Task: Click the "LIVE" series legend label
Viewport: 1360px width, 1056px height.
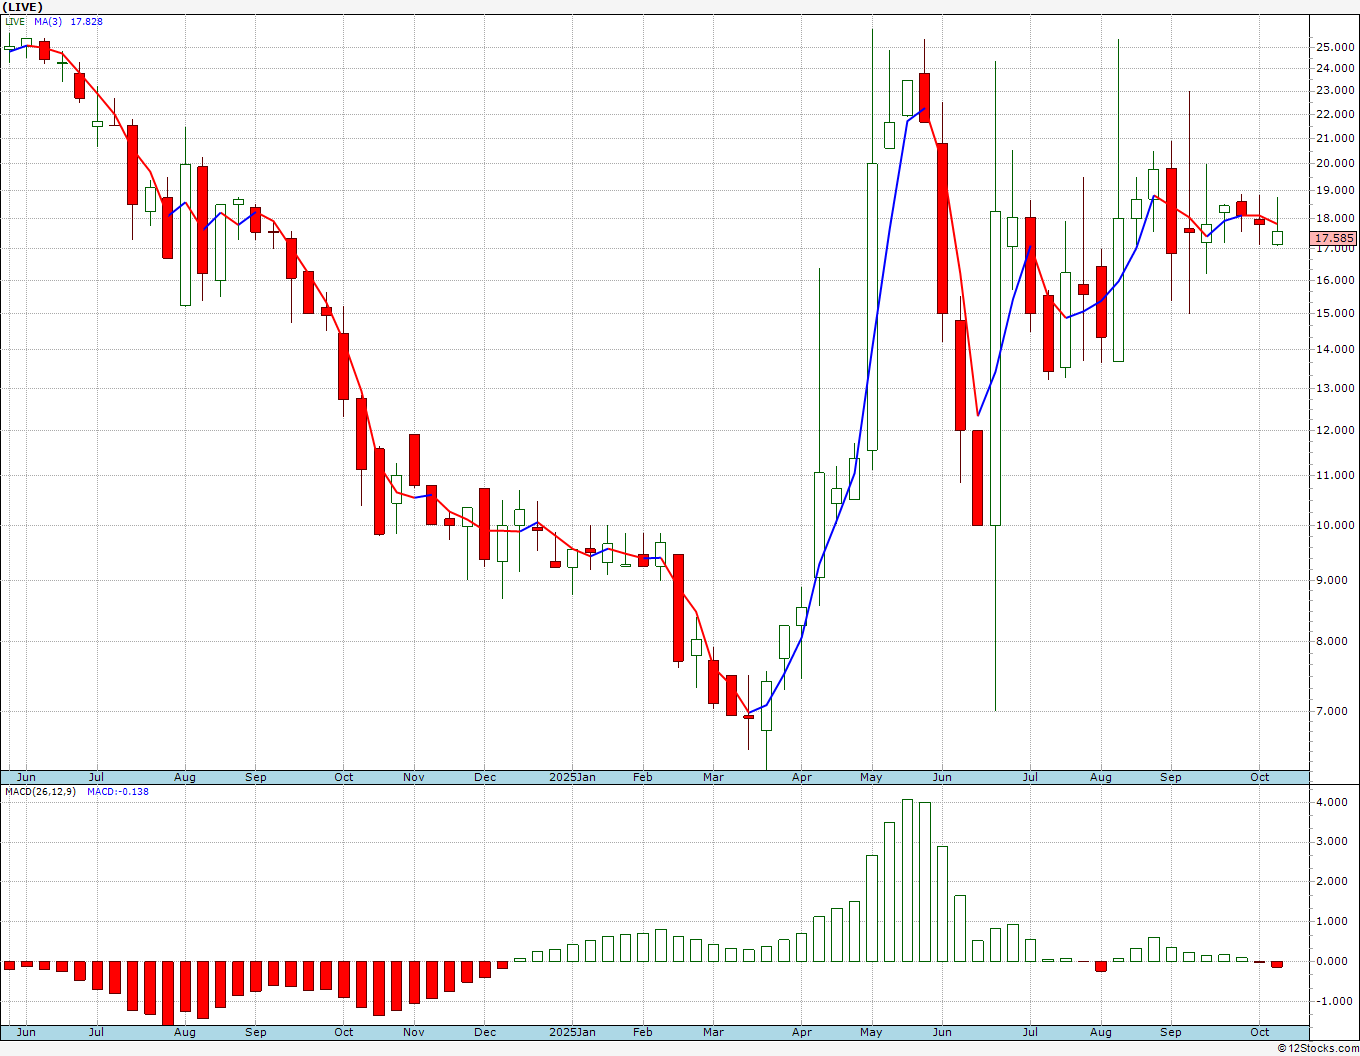Action: coord(15,21)
